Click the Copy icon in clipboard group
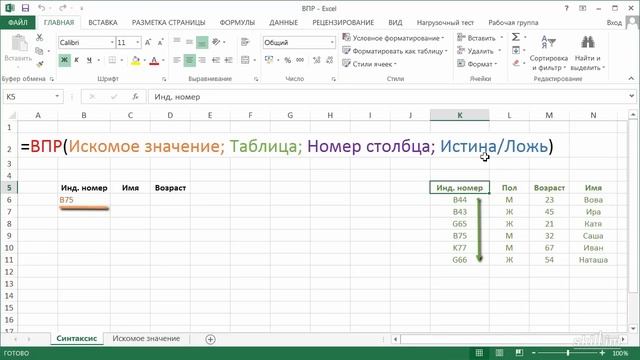Viewport: 640px width, 360px height. (40, 51)
